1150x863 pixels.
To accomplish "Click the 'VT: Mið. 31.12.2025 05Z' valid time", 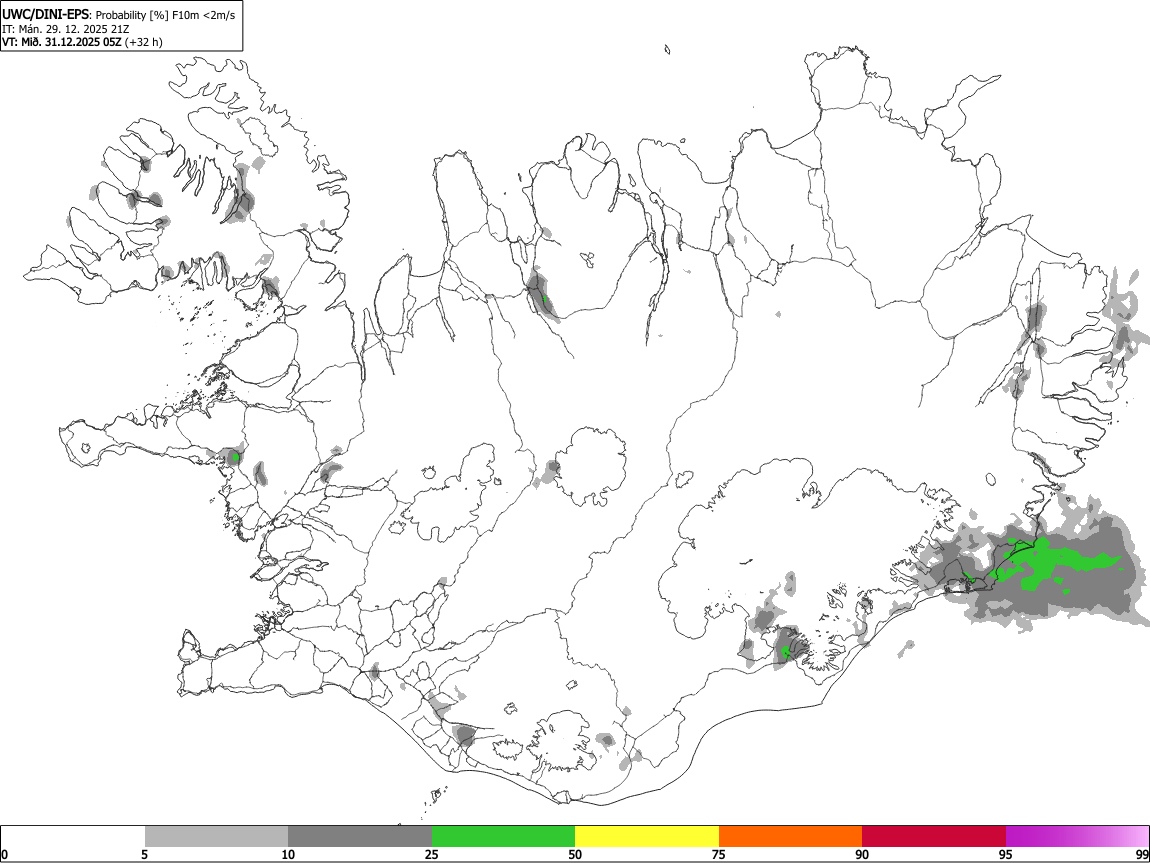I will (x=62, y=42).
